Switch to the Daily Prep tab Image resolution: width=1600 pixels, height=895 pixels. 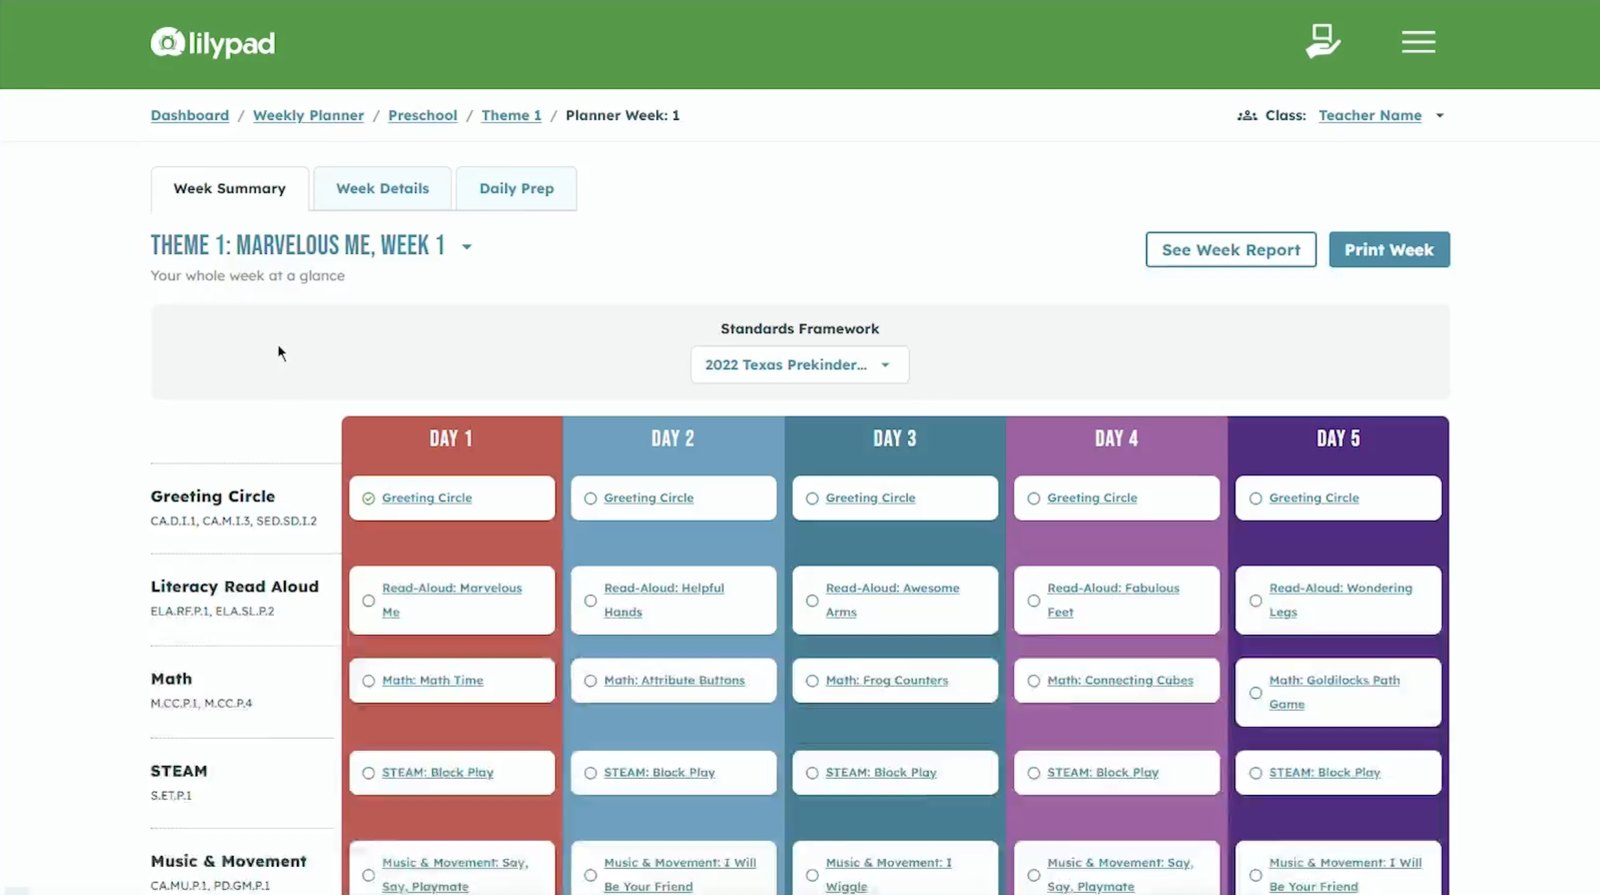pyautogui.click(x=517, y=188)
